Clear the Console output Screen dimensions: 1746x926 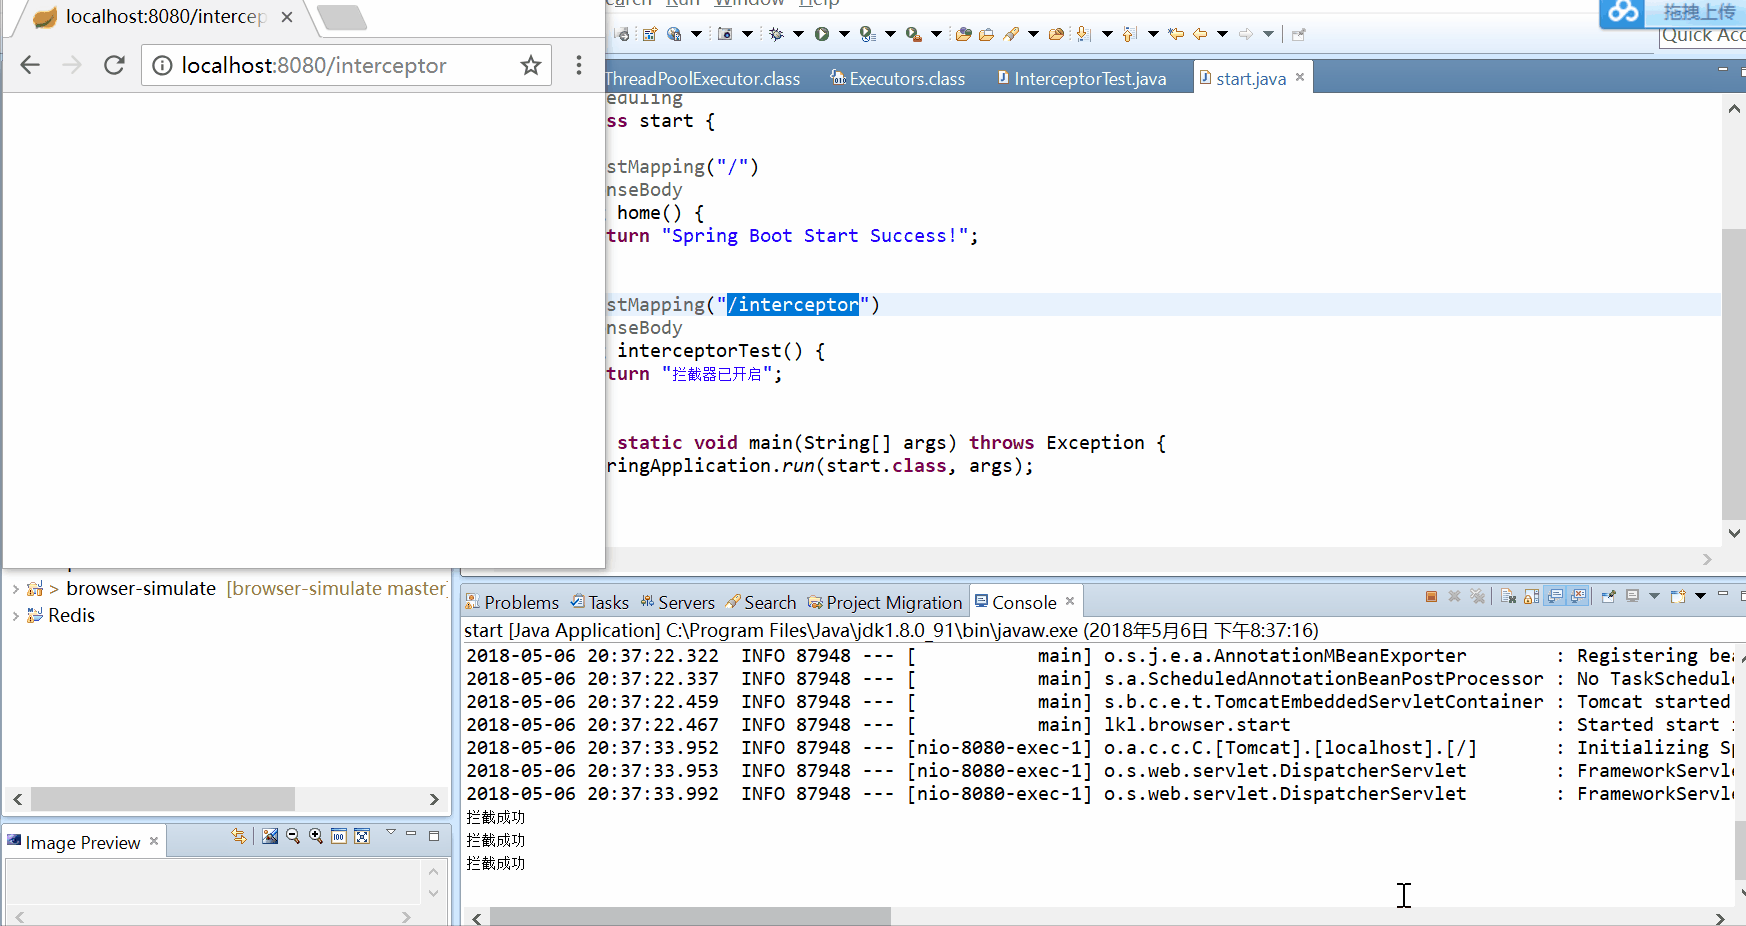[1508, 597]
